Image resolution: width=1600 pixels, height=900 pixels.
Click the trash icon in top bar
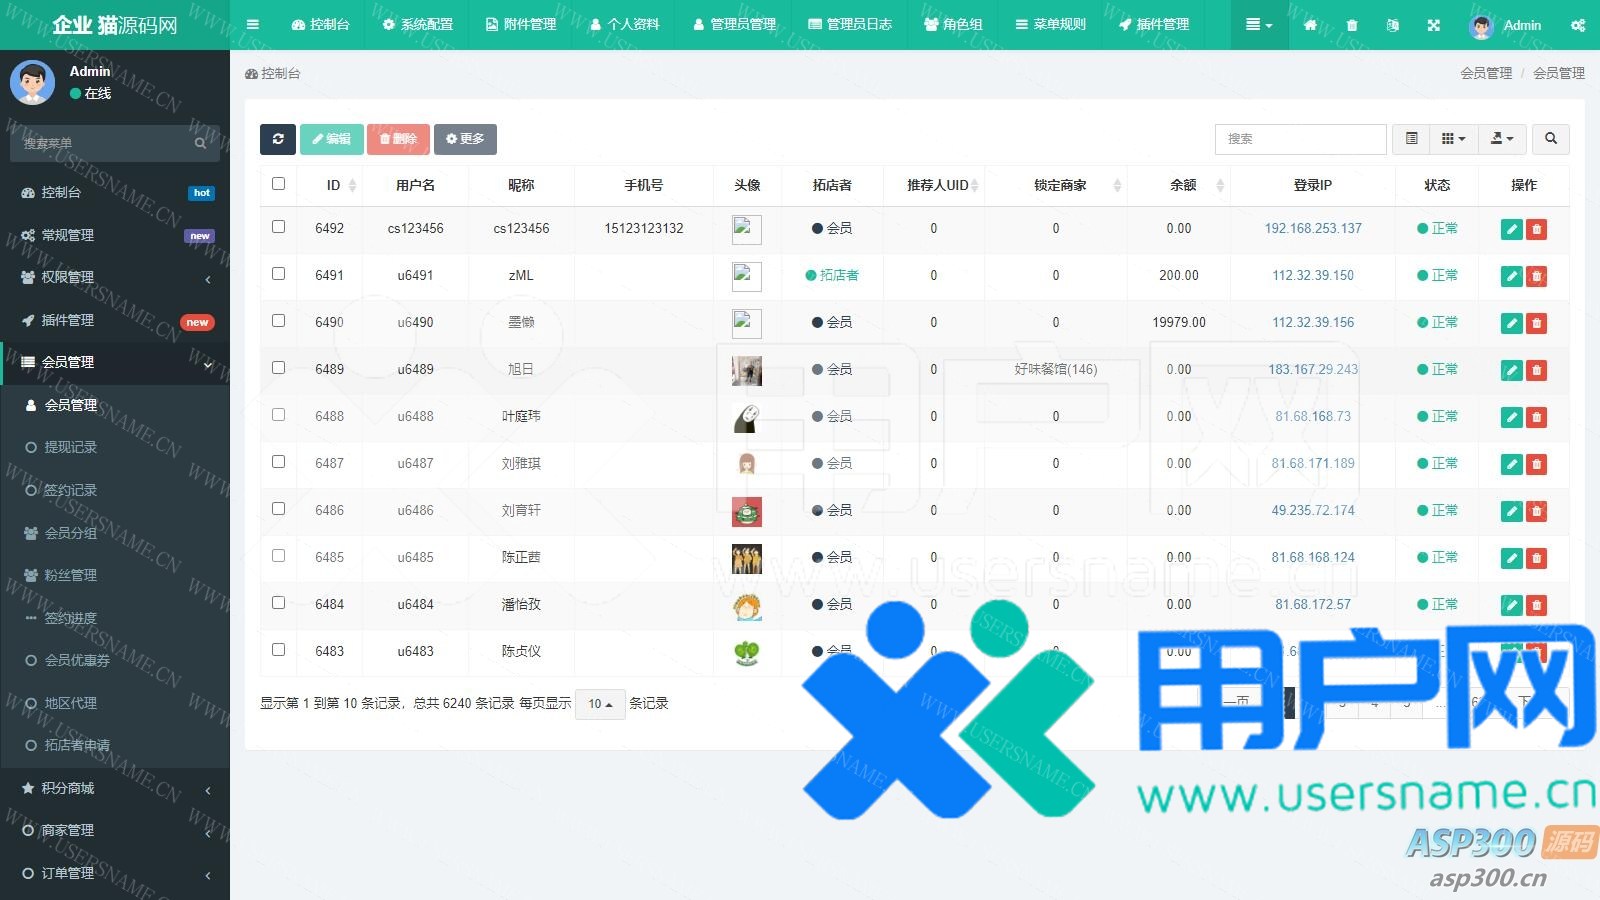coord(1352,25)
